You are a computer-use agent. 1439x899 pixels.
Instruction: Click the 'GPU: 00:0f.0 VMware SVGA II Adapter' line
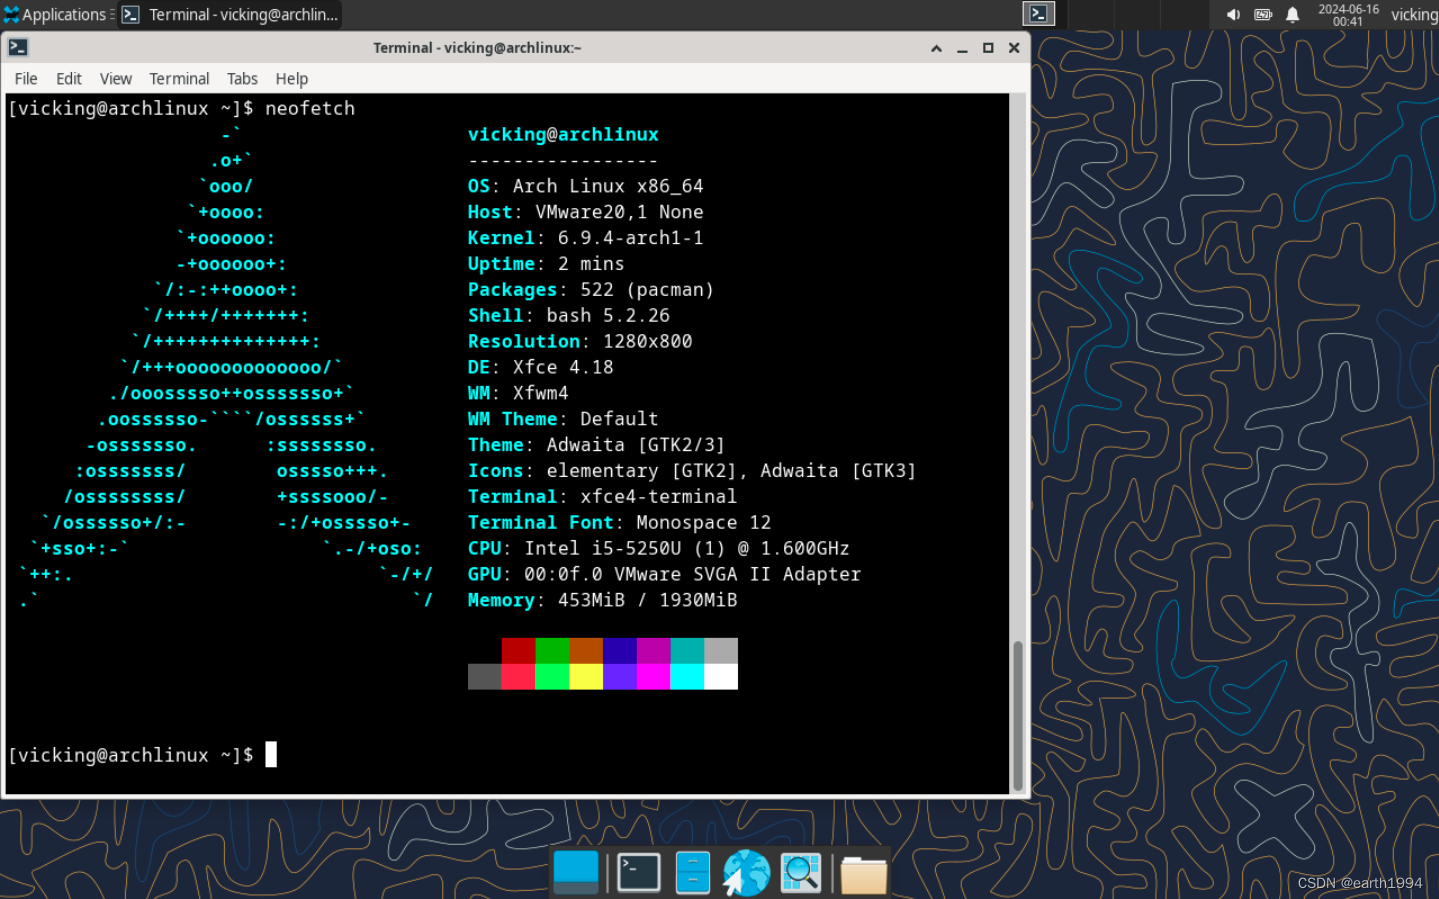[x=664, y=574]
